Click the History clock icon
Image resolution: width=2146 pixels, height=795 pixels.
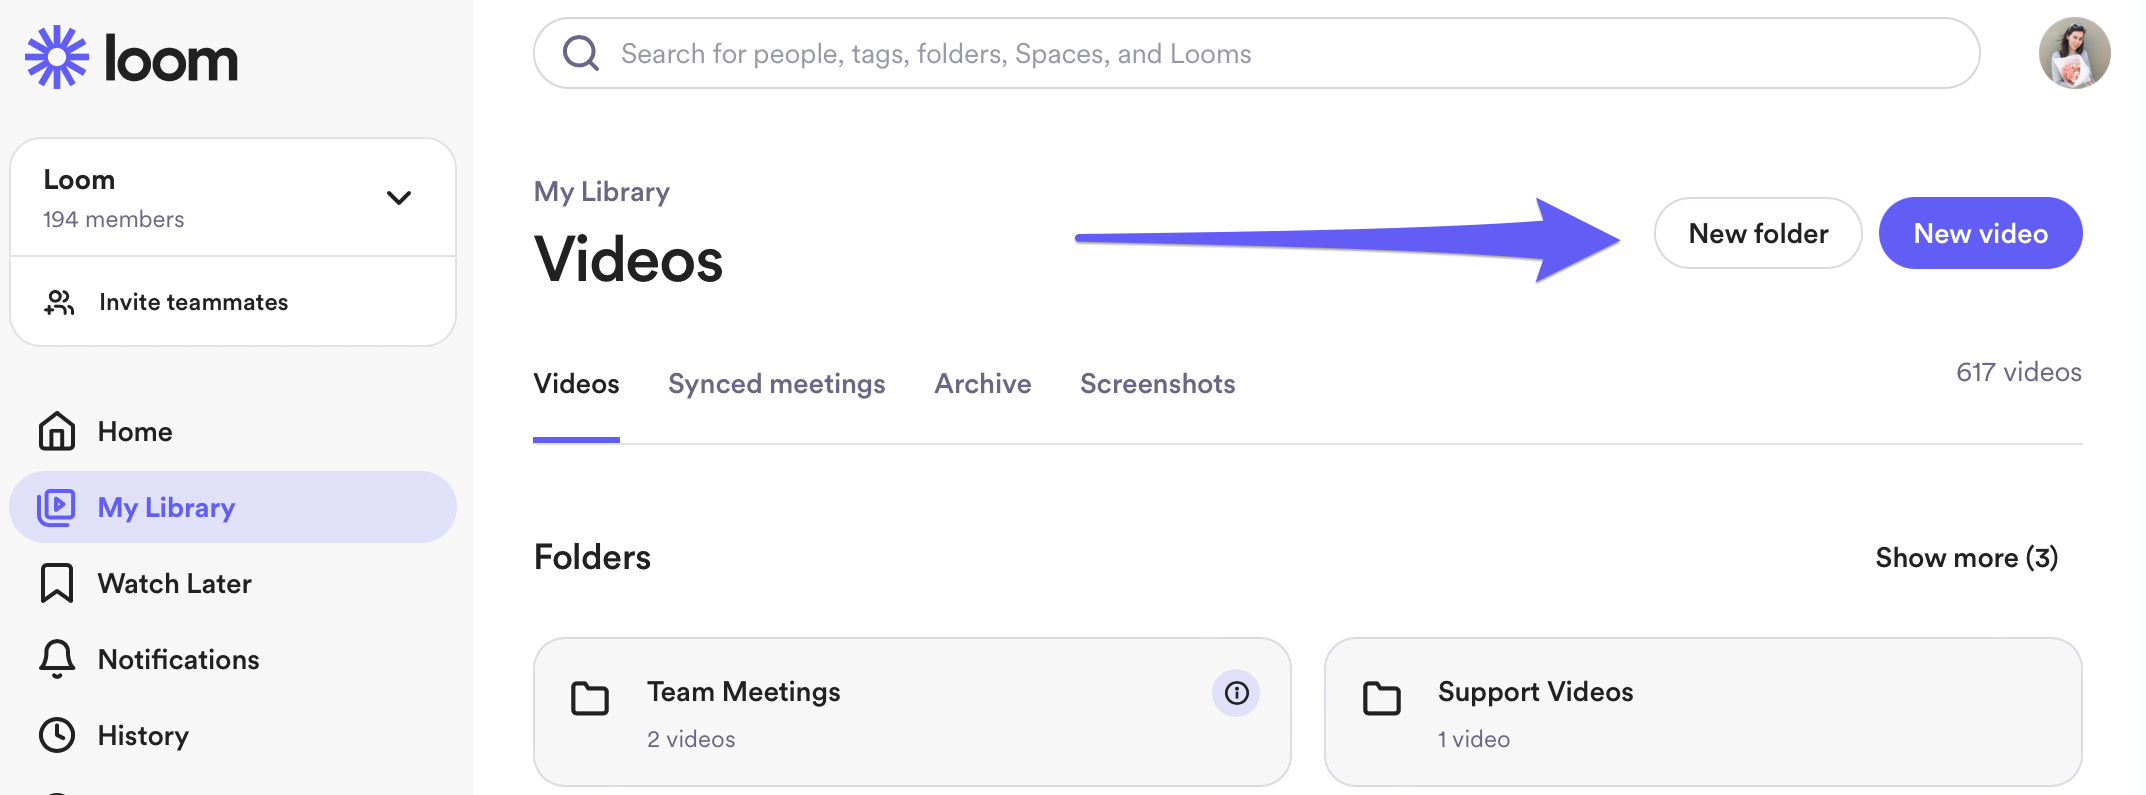[57, 736]
